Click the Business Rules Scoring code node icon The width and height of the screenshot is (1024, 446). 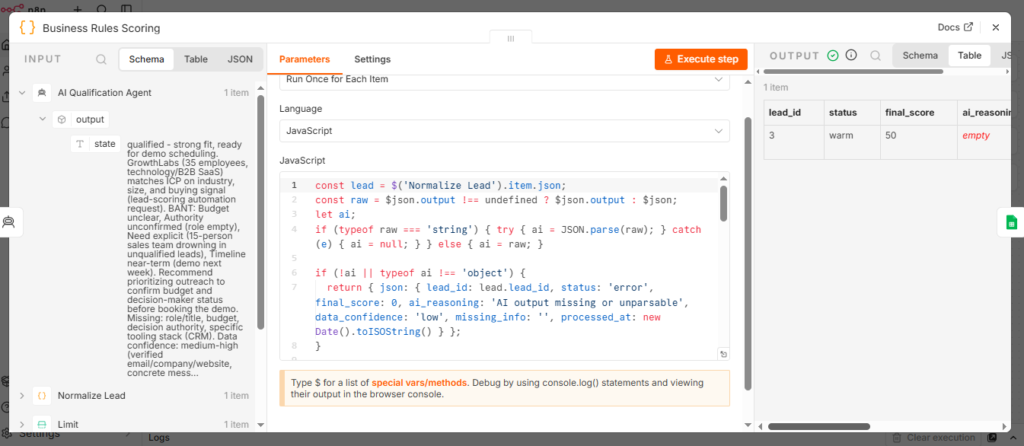(x=27, y=28)
